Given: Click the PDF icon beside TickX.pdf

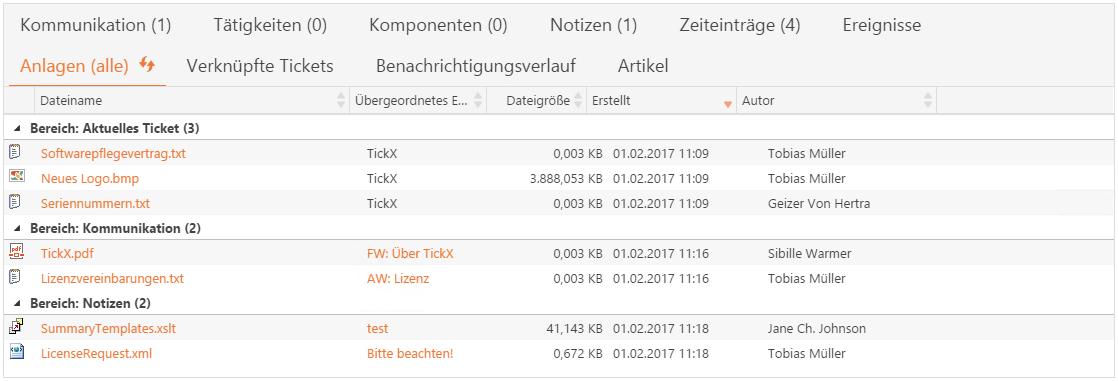Looking at the screenshot, I should click(x=15, y=252).
